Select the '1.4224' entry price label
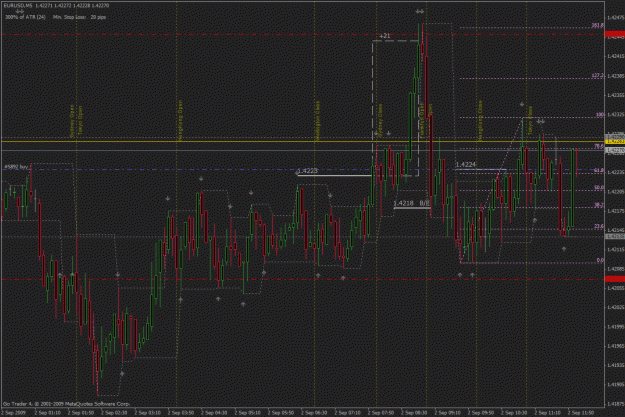Screen dimensions: 625x417 (466, 165)
